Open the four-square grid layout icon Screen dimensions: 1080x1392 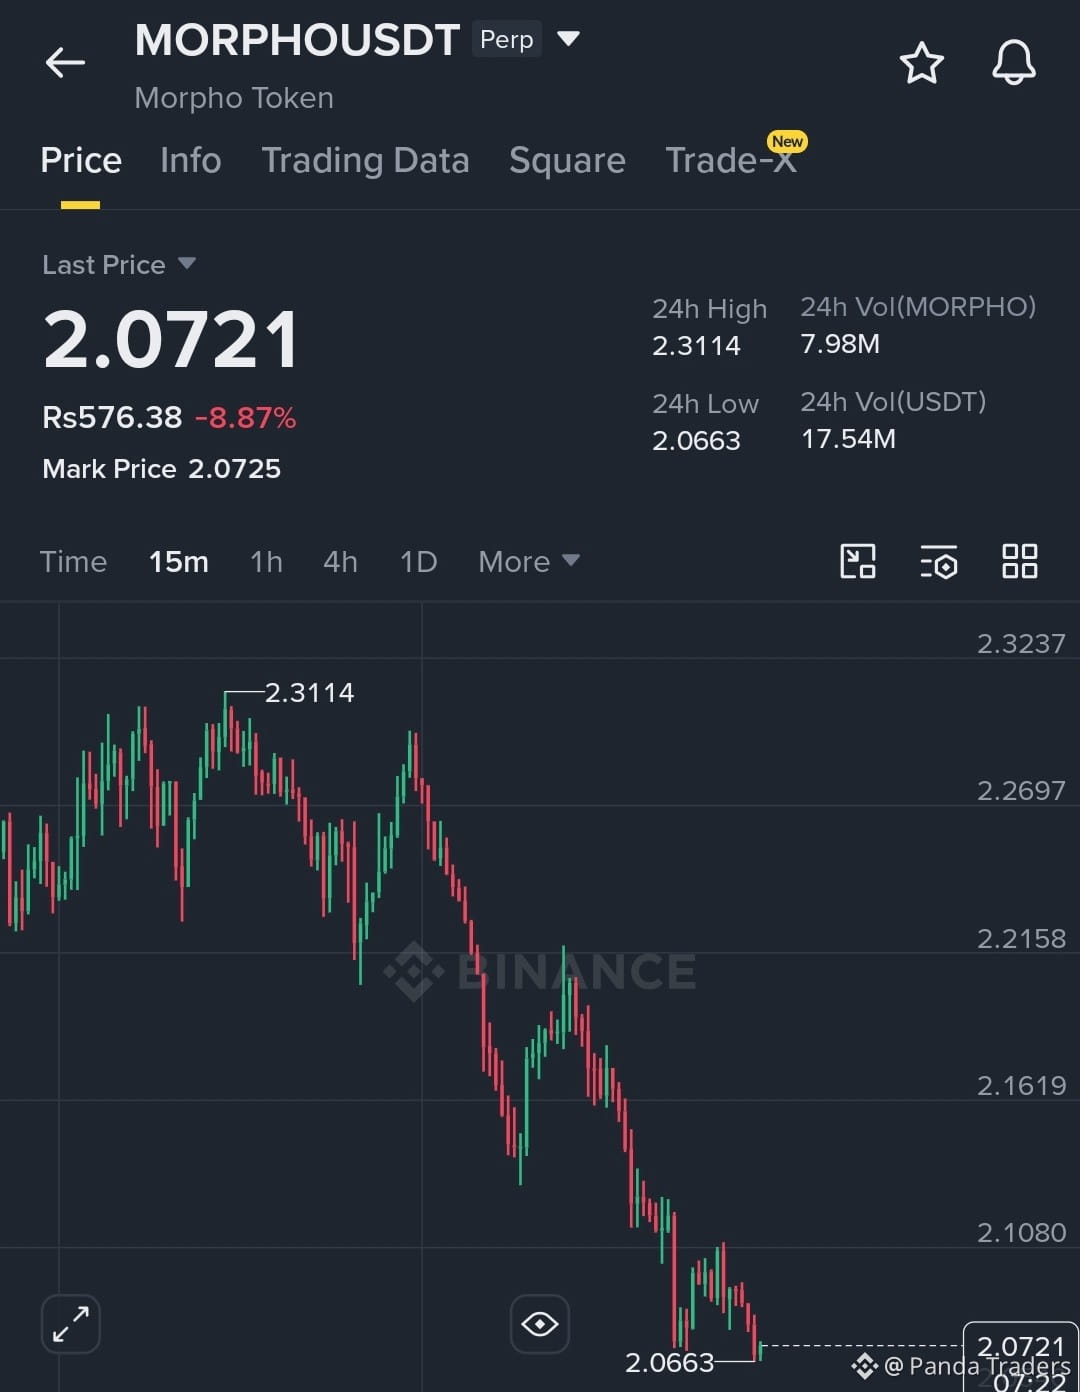1020,562
